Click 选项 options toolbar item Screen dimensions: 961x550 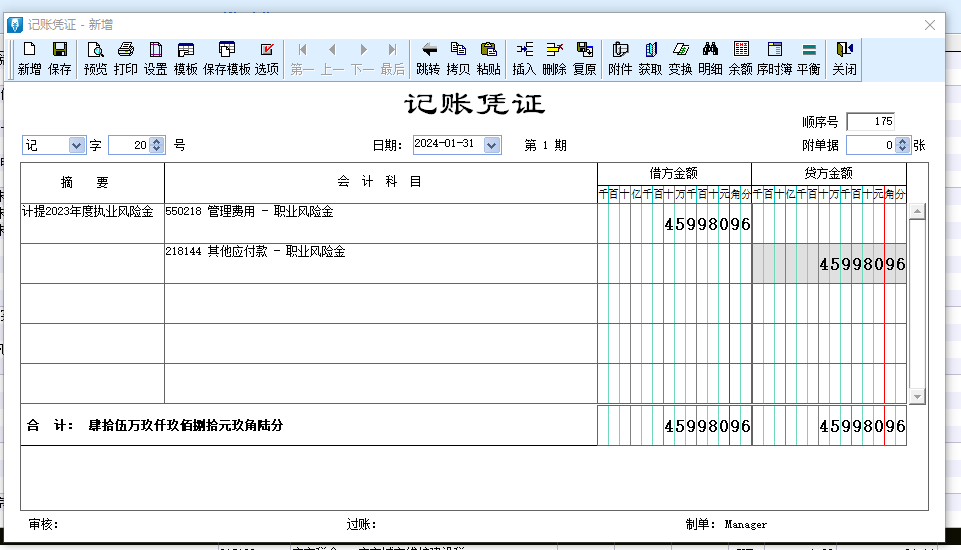[x=267, y=58]
